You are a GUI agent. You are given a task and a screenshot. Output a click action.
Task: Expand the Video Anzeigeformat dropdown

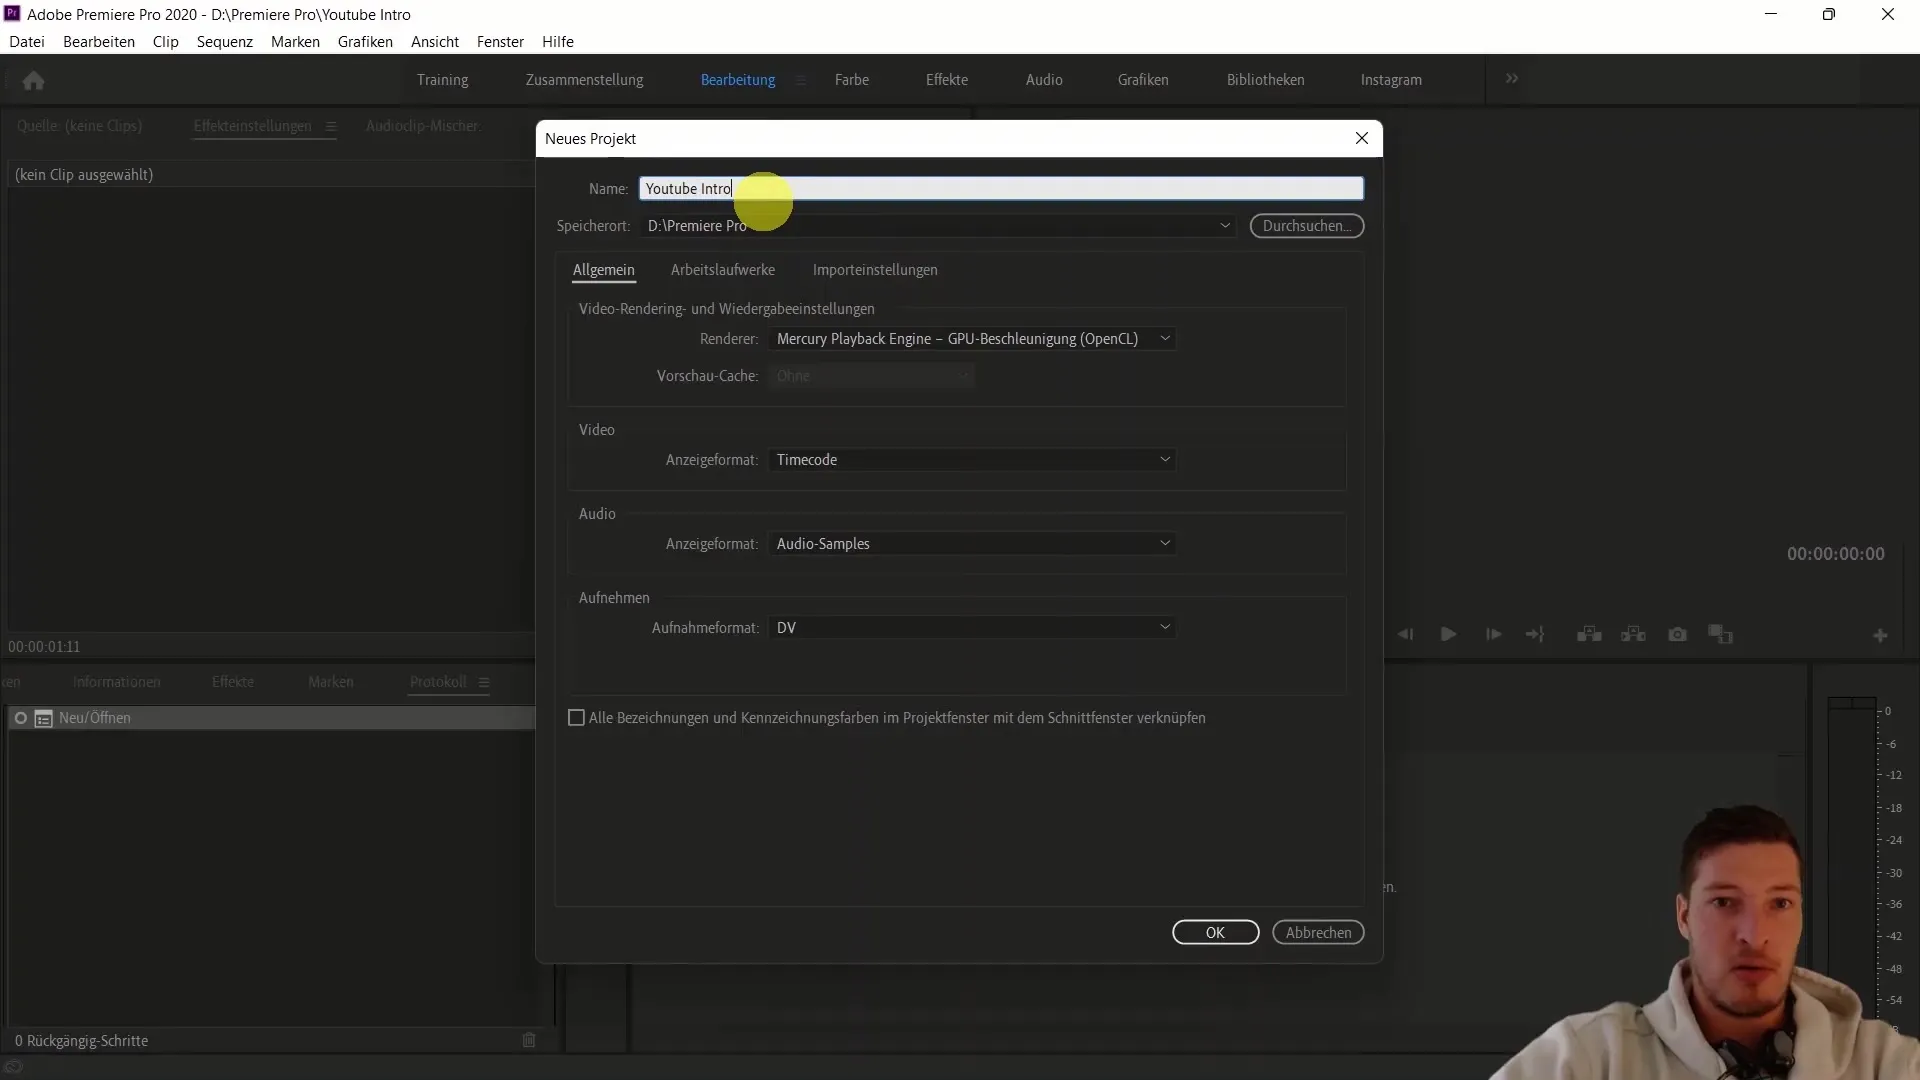tap(1166, 459)
